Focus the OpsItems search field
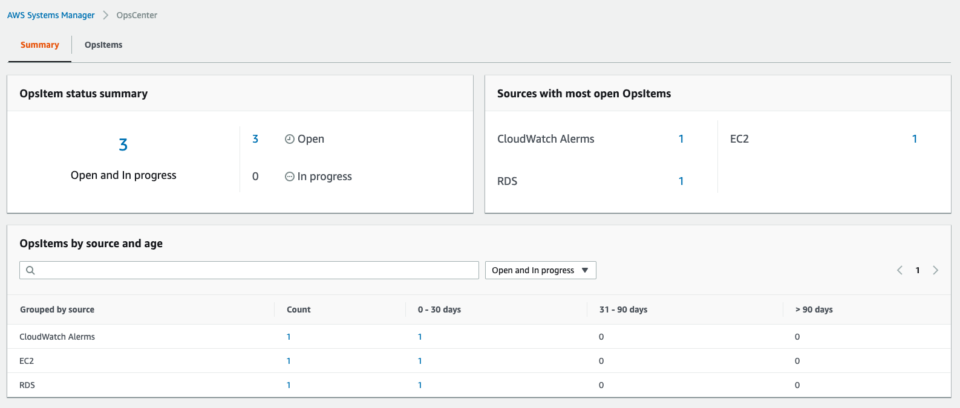This screenshot has width=960, height=408. point(249,270)
